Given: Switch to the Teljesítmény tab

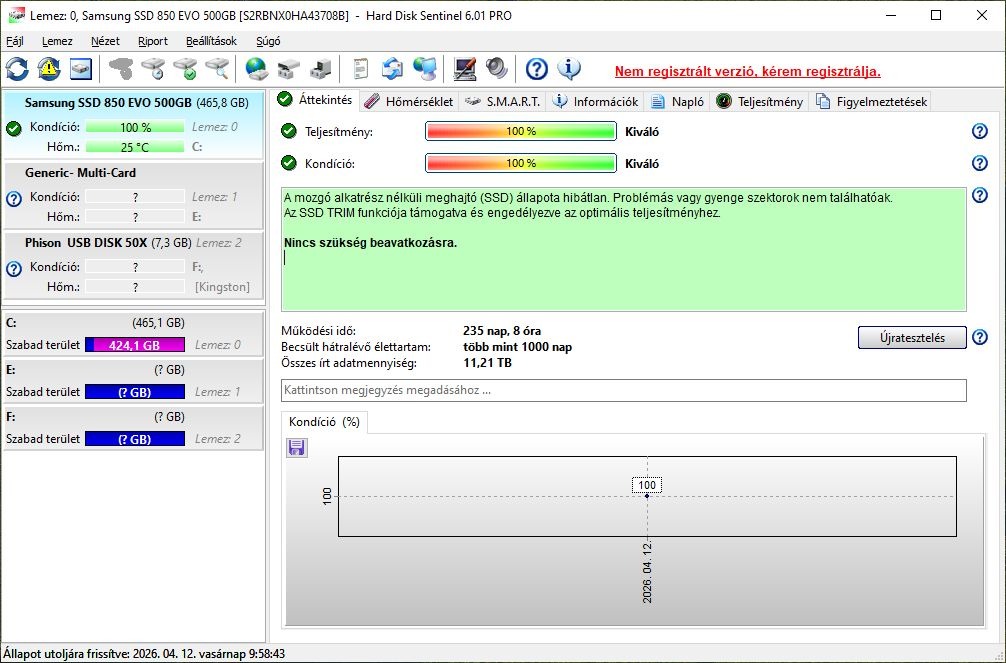Looking at the screenshot, I should pyautogui.click(x=760, y=101).
